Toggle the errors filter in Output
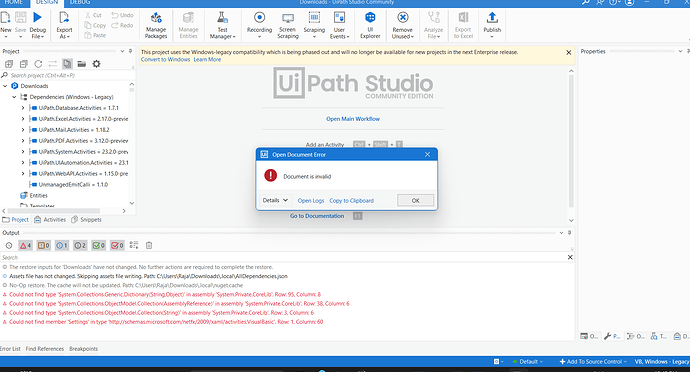Viewport: 690px width, 372px height. tap(26, 245)
